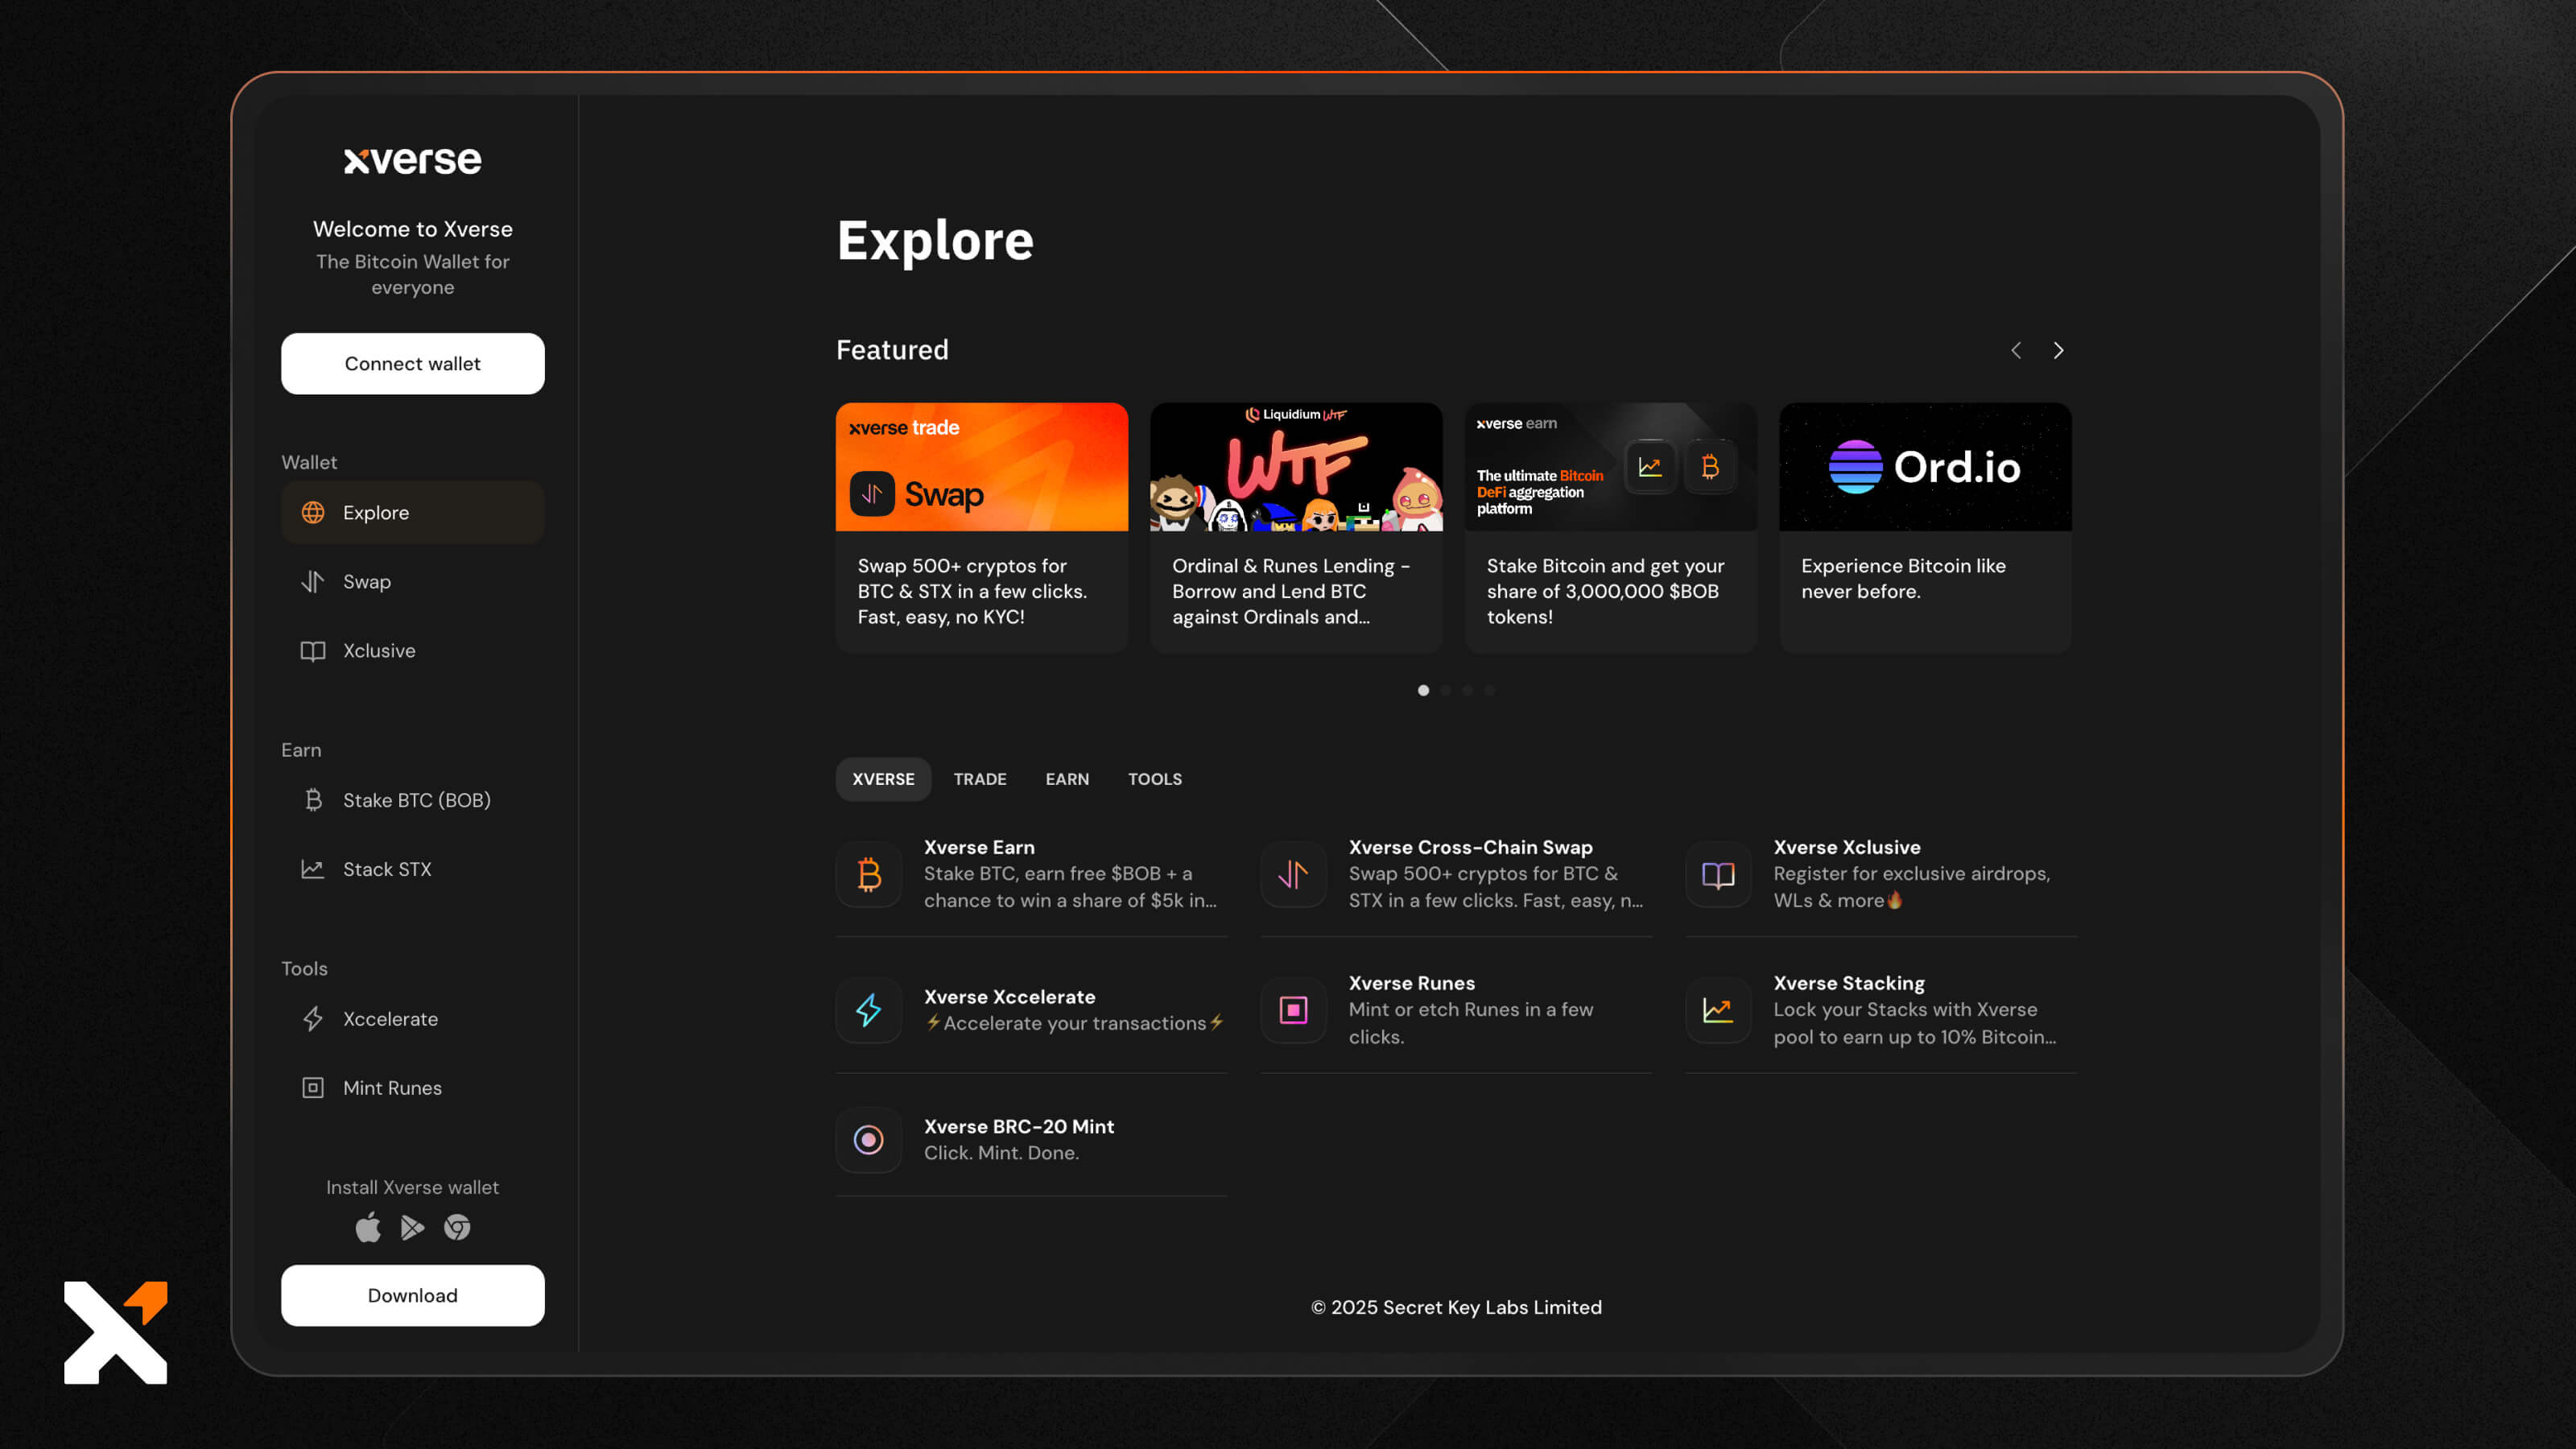Switch to the EARN tab
This screenshot has width=2576, height=1449.
(1067, 779)
